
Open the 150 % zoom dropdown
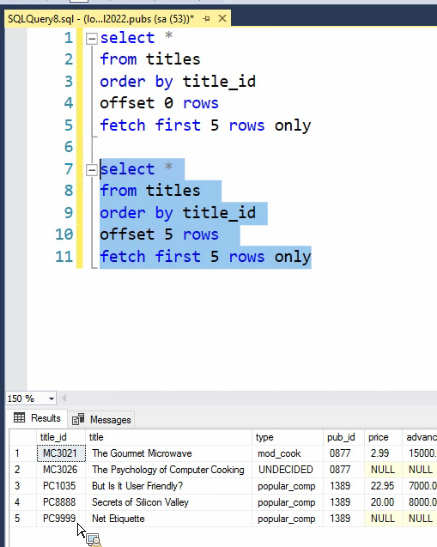(x=51, y=398)
